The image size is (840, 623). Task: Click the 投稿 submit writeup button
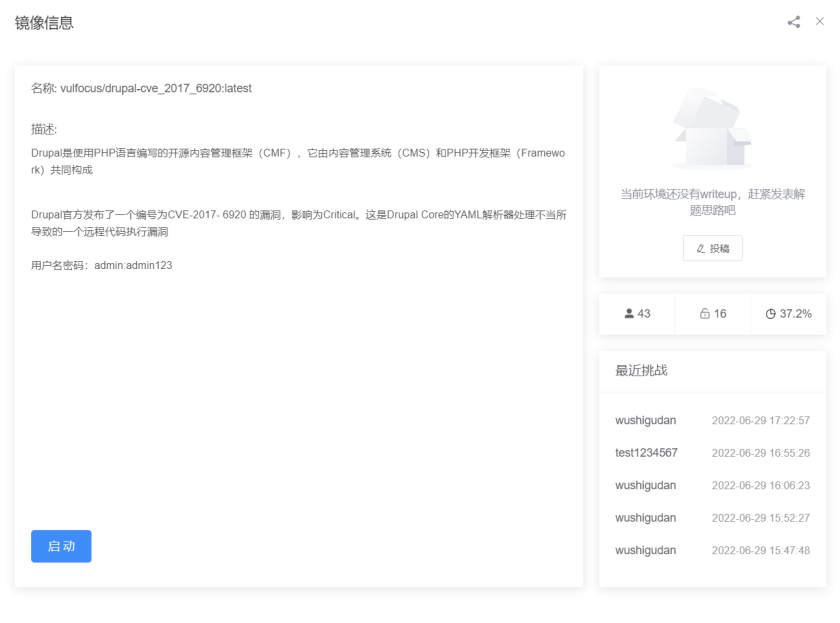coord(712,248)
